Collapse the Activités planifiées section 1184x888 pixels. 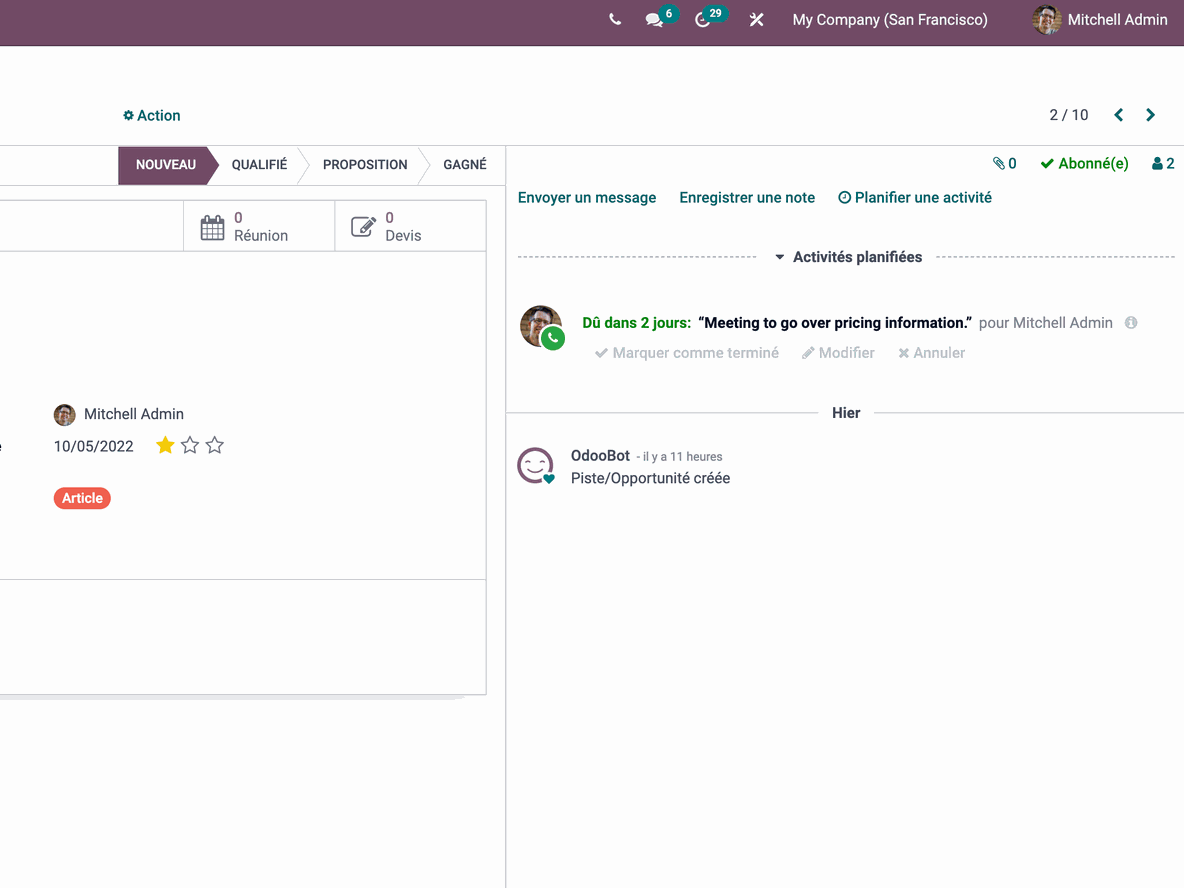point(780,256)
